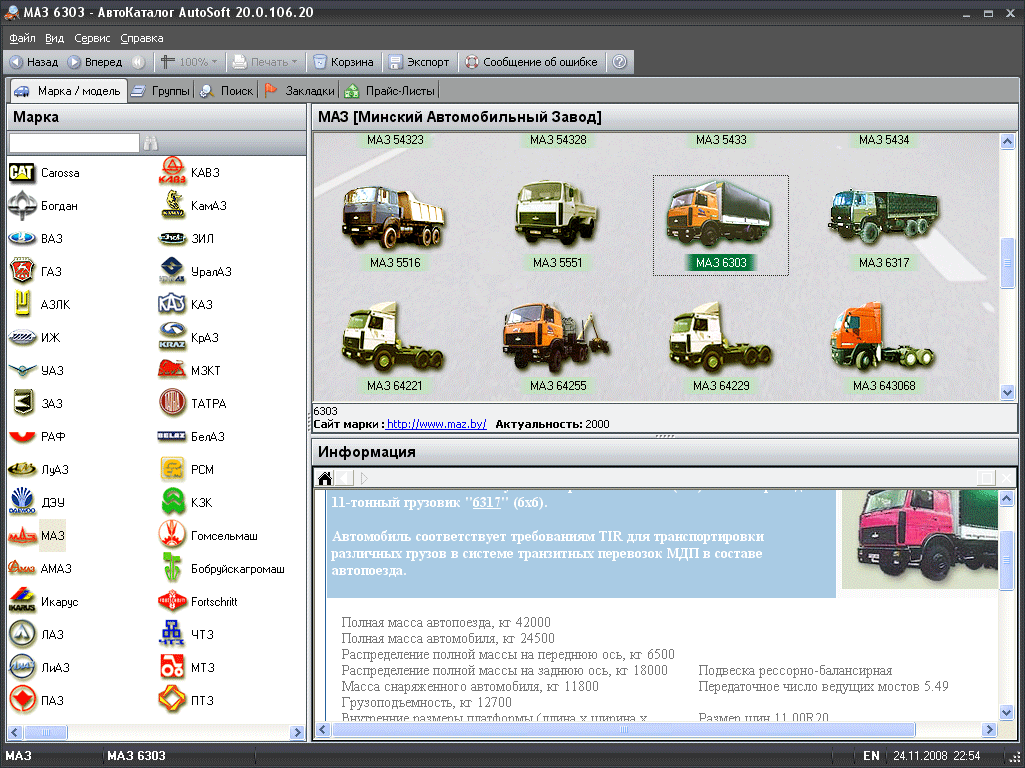
Task: Click scroll-down arrow of the model list
Action: (1007, 392)
